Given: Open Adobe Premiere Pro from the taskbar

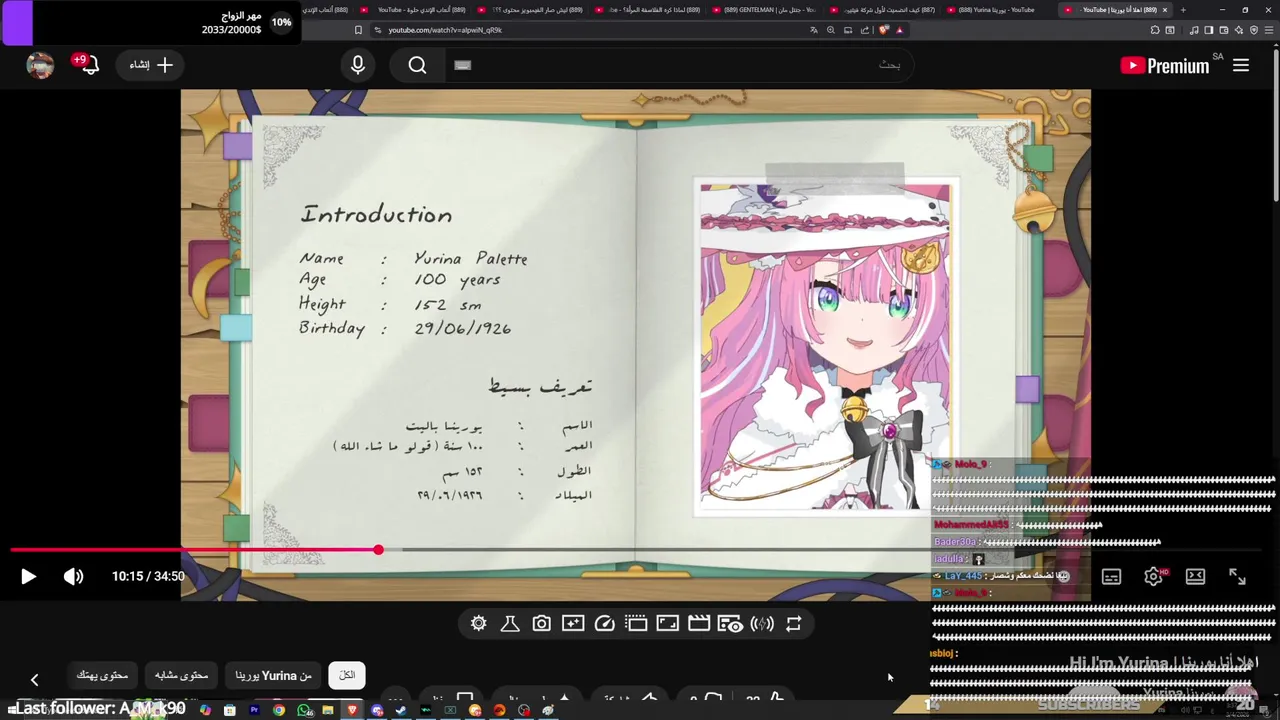Looking at the screenshot, I should tap(254, 710).
